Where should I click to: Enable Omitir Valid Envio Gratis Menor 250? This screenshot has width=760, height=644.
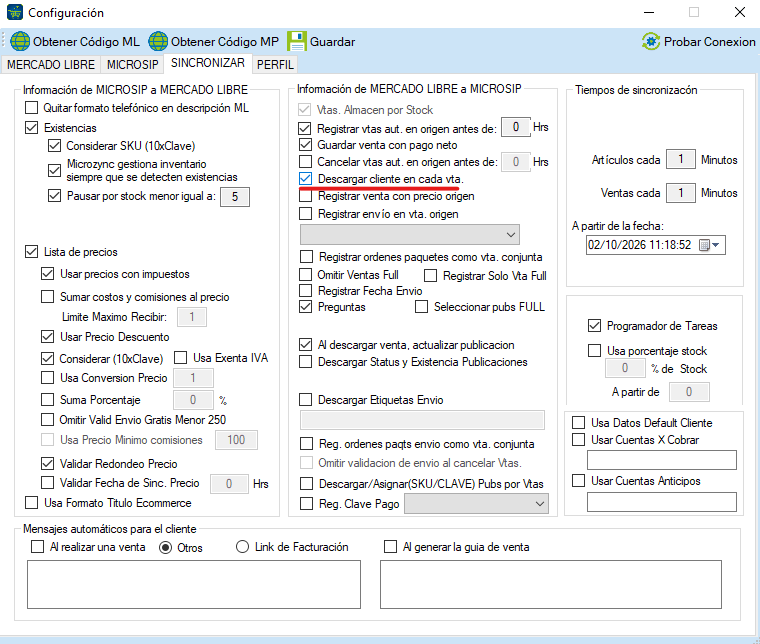pos(48,419)
